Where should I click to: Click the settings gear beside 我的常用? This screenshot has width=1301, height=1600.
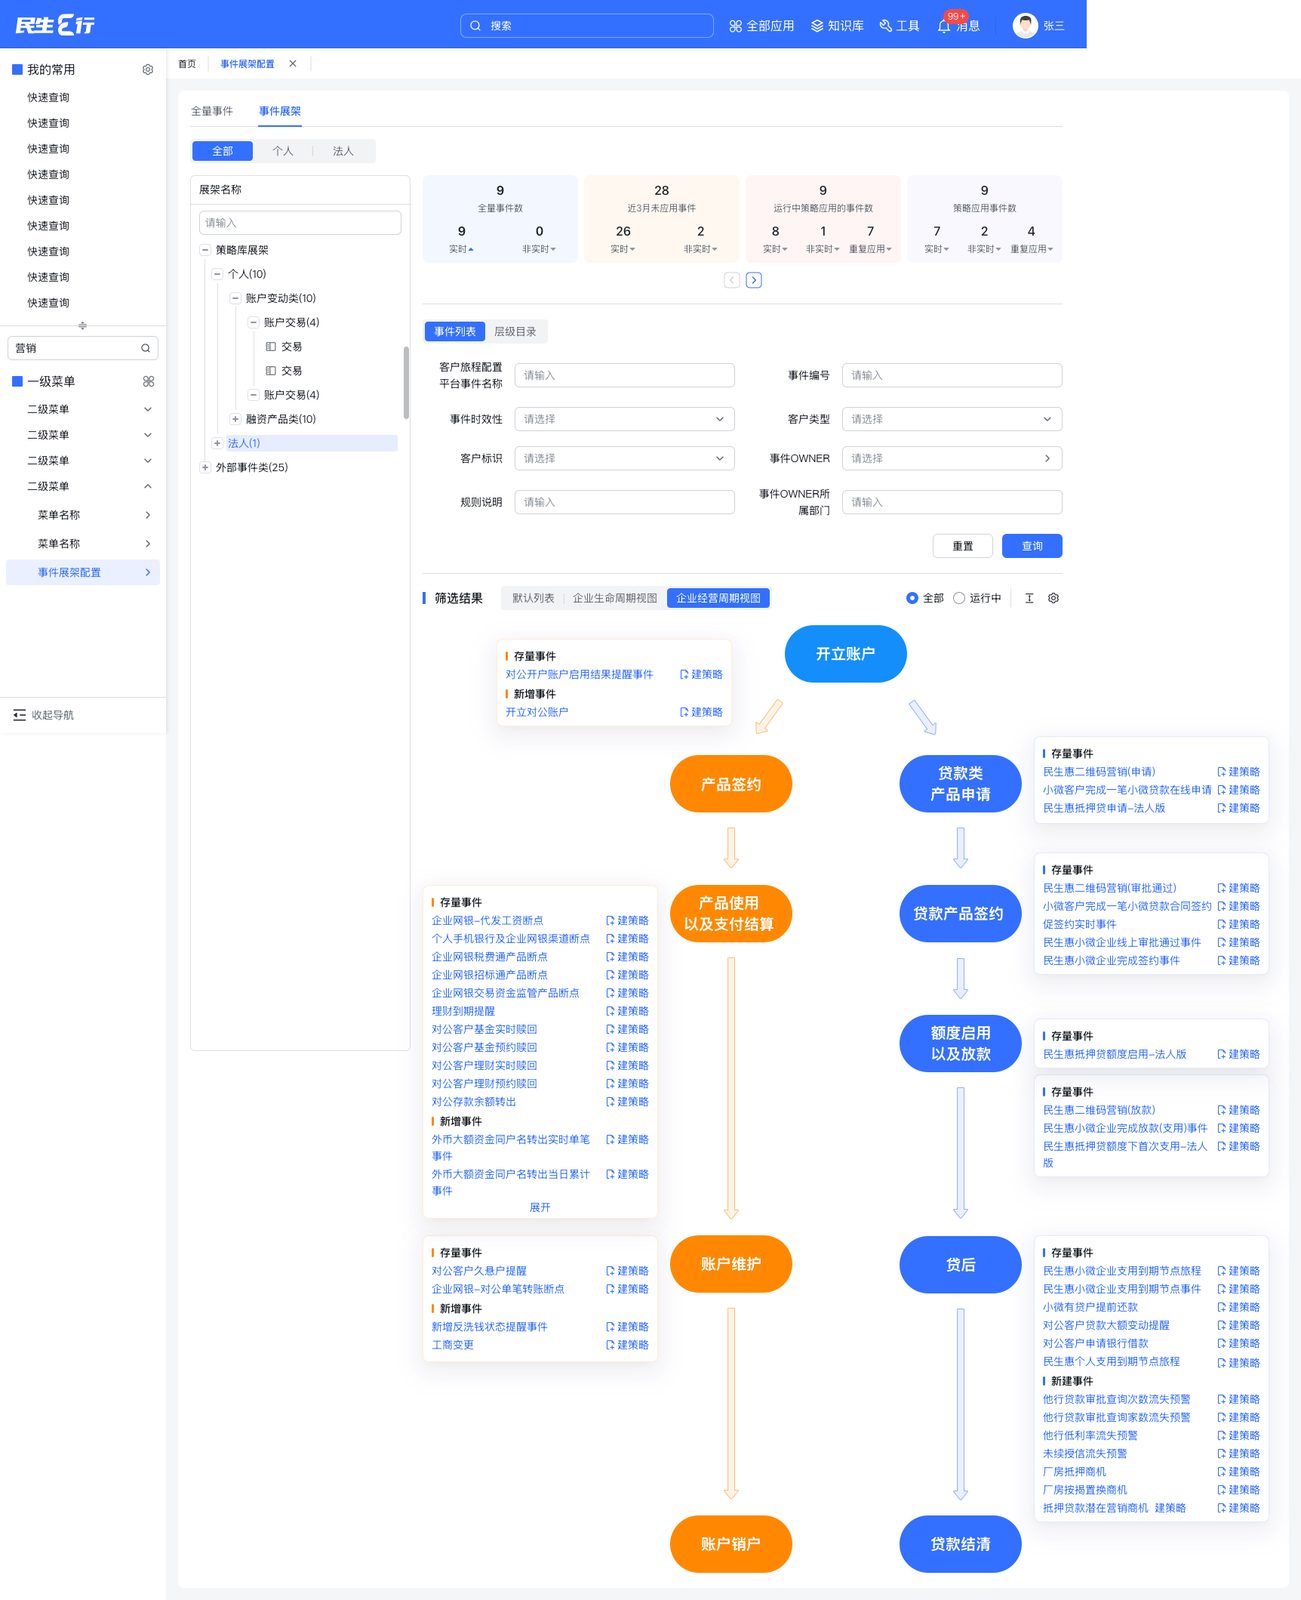(148, 70)
